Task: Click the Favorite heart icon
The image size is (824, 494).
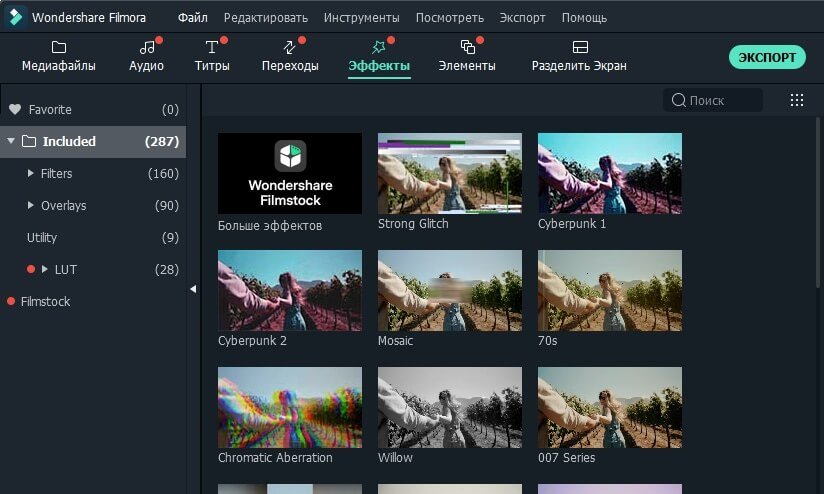Action: click(x=15, y=109)
